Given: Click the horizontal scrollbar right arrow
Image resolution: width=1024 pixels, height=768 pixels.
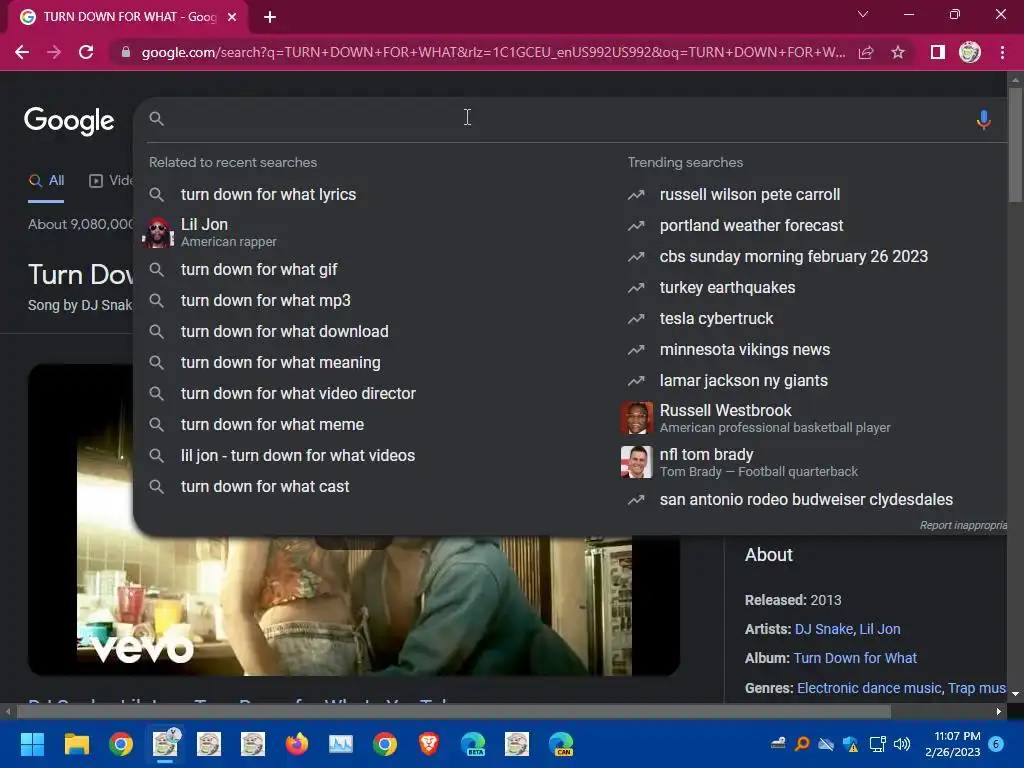Looking at the screenshot, I should tap(999, 711).
